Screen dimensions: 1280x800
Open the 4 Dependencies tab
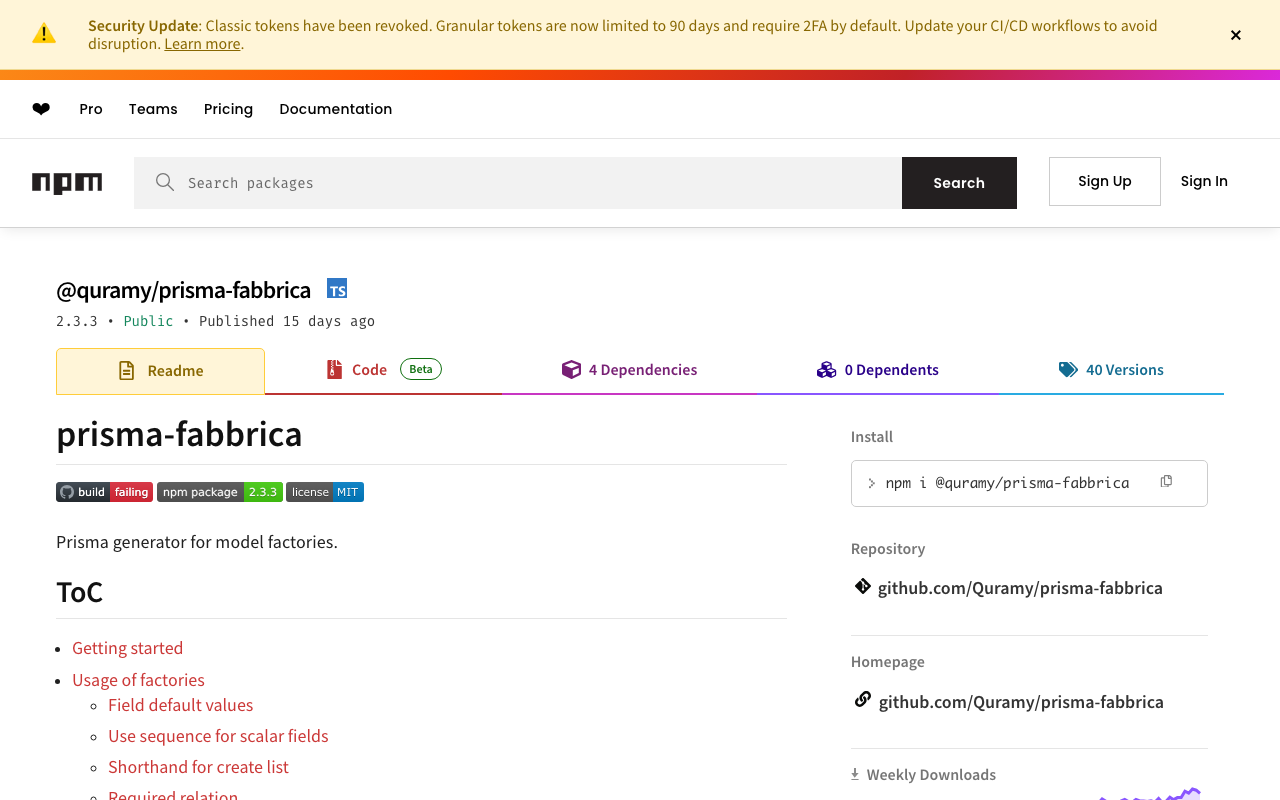coord(630,370)
